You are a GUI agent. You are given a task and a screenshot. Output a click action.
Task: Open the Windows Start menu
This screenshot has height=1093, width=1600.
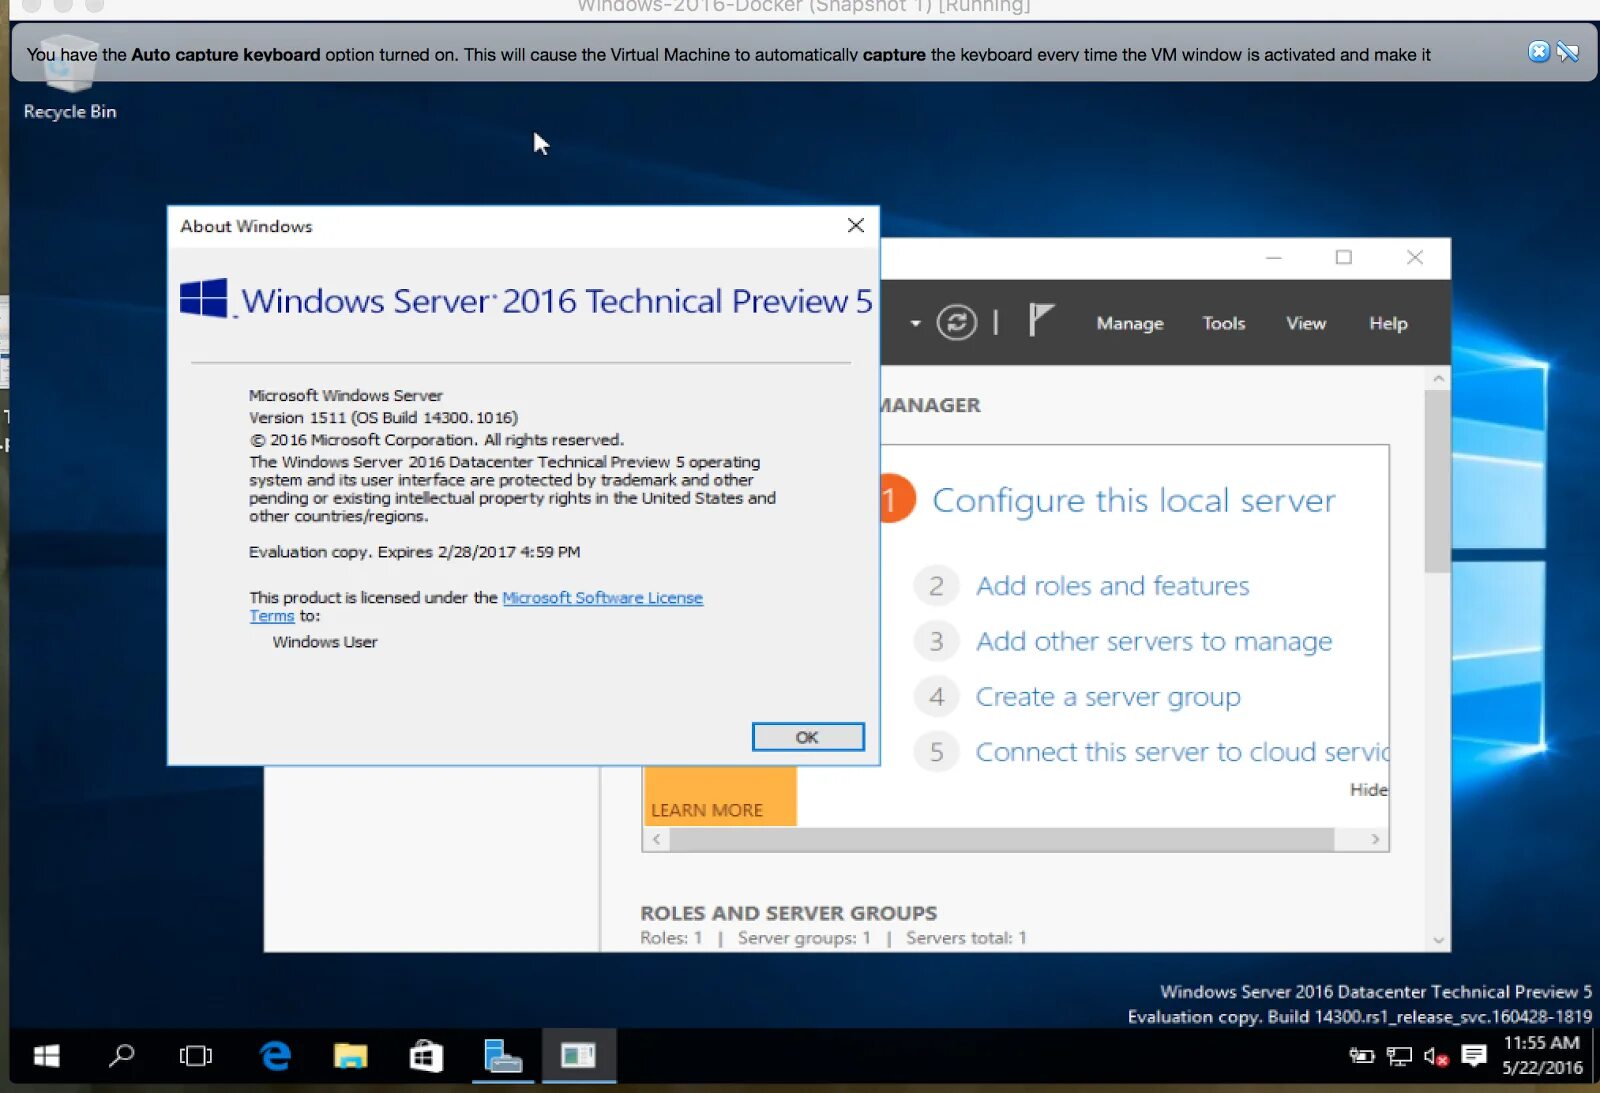coord(47,1056)
